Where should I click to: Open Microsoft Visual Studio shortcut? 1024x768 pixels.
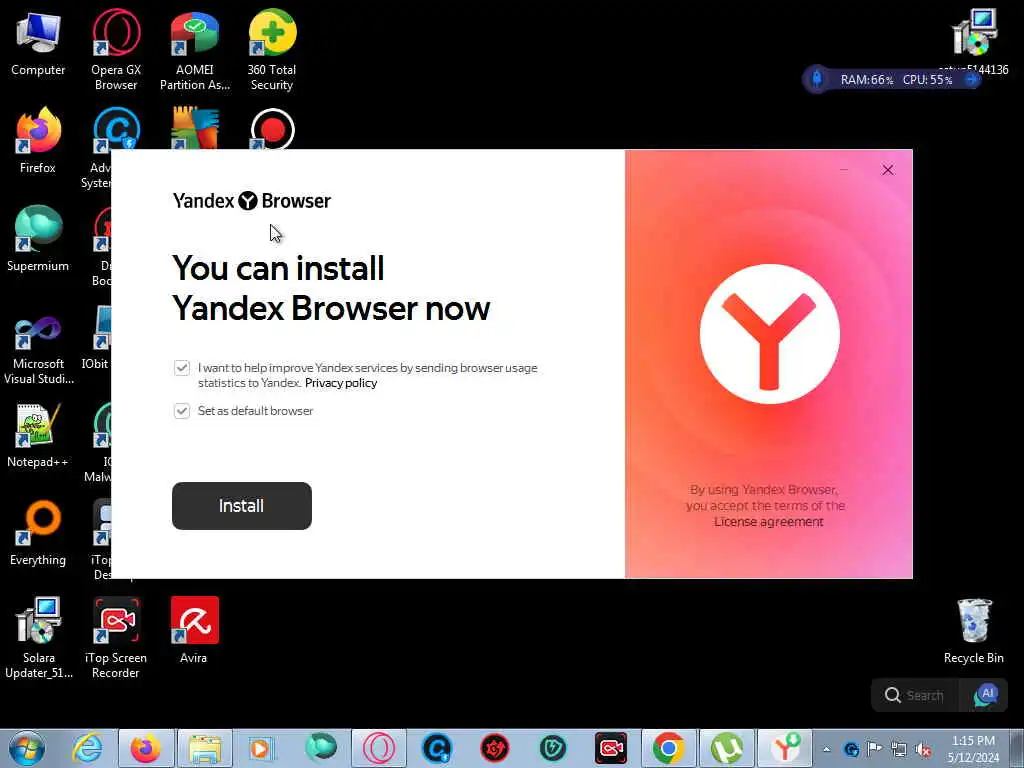[x=38, y=350]
